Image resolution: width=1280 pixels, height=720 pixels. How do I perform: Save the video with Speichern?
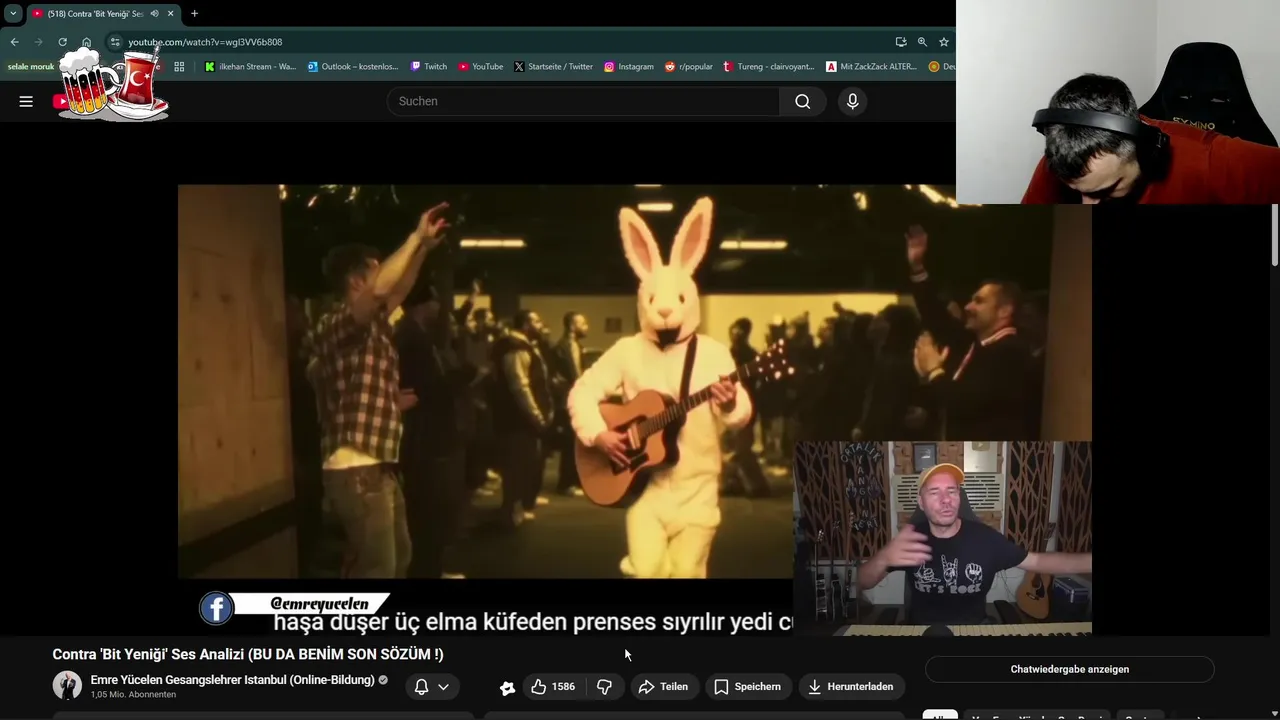pos(748,687)
